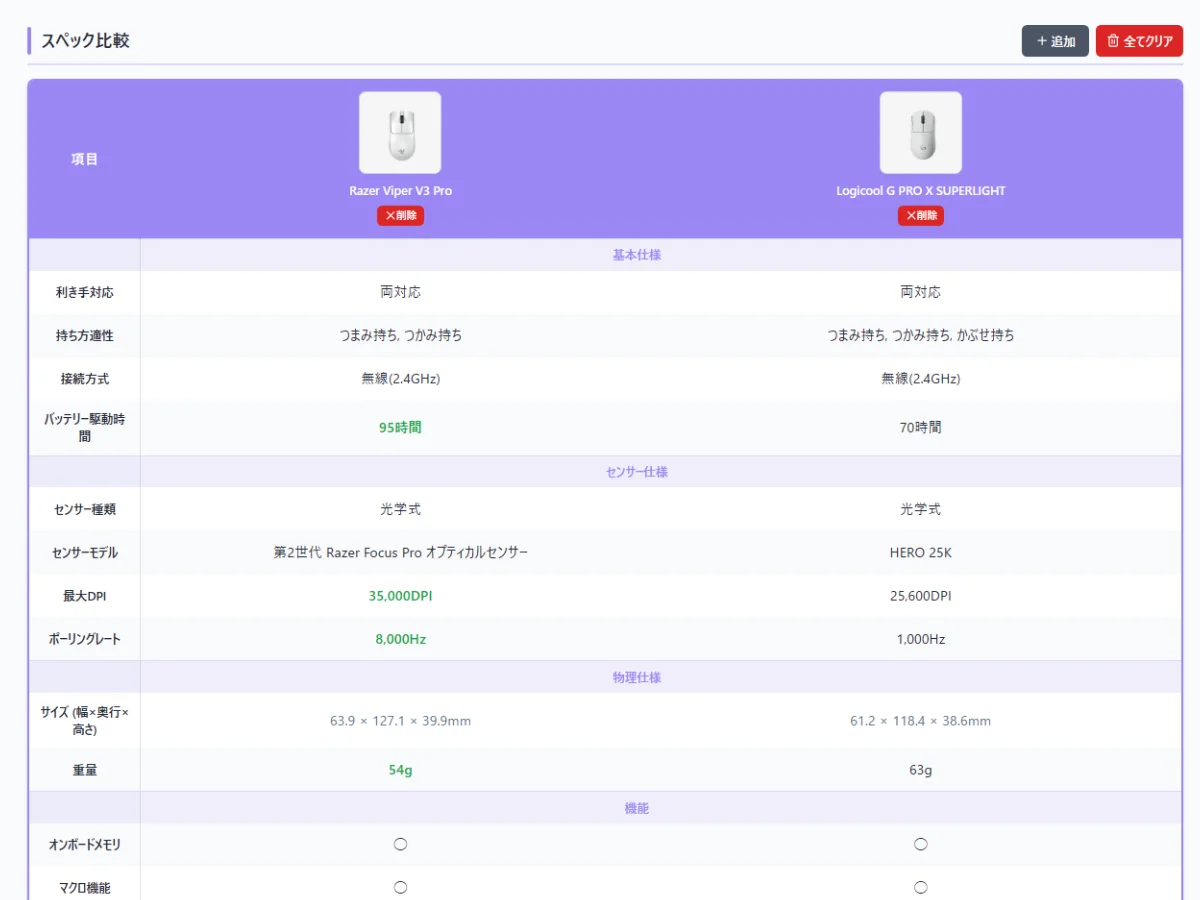The image size is (1200, 900).
Task: Remove Logicool G PRO X SUPERLIGHT via 削除
Action: point(920,215)
